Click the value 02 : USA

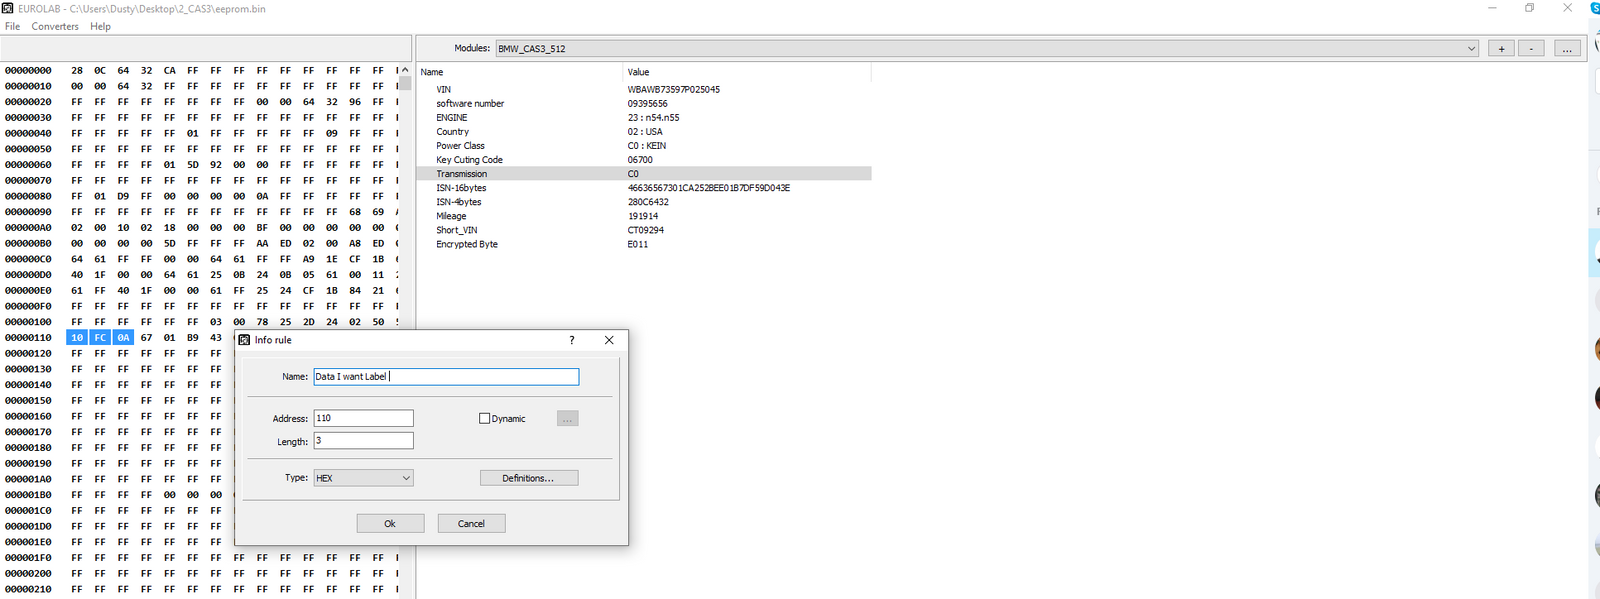pos(645,131)
